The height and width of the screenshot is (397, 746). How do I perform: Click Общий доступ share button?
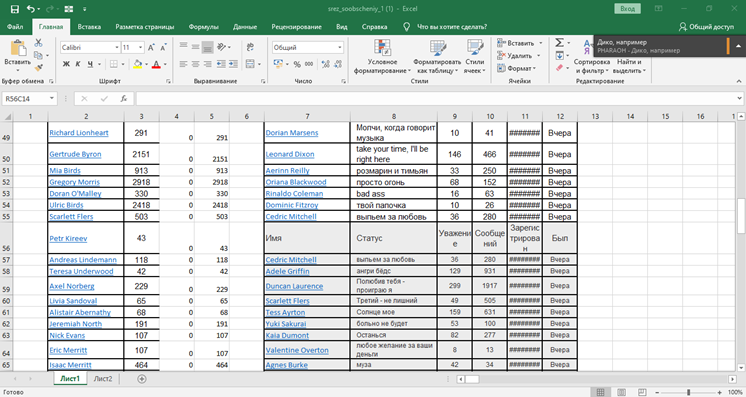coord(706,27)
